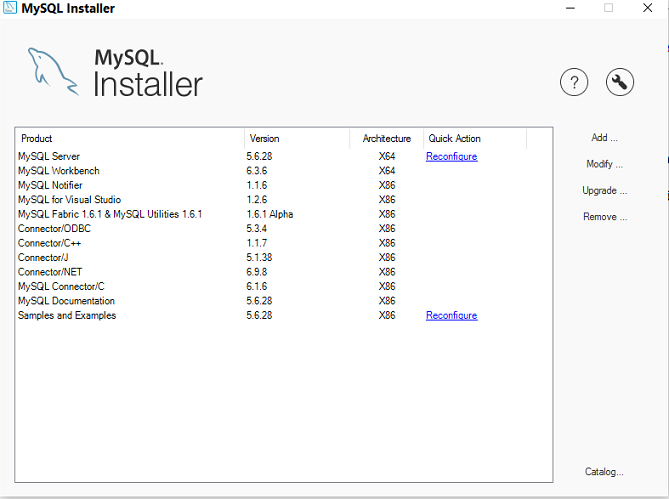Click version 5.1.38 cell

259,258
